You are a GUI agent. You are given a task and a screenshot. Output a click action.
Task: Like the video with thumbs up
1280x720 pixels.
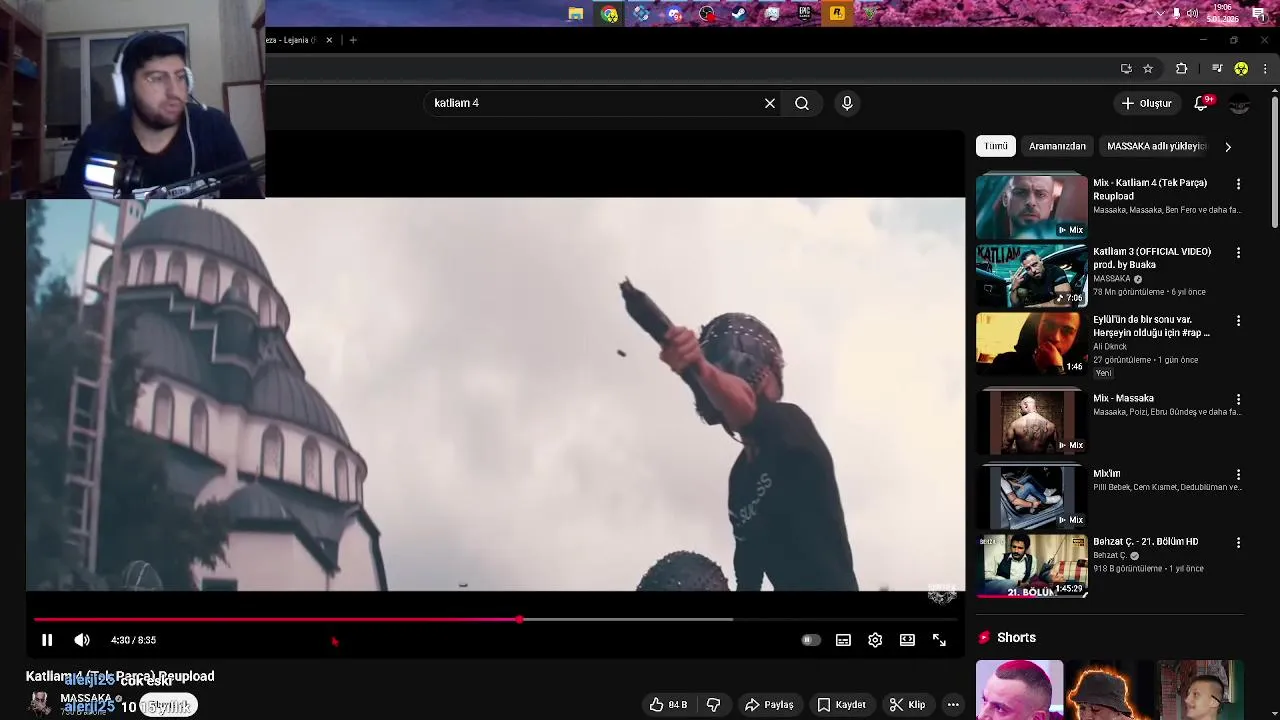click(668, 705)
